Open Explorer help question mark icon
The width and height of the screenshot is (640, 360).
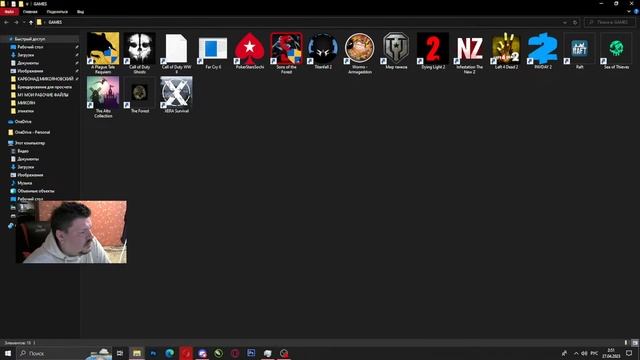pos(636,12)
